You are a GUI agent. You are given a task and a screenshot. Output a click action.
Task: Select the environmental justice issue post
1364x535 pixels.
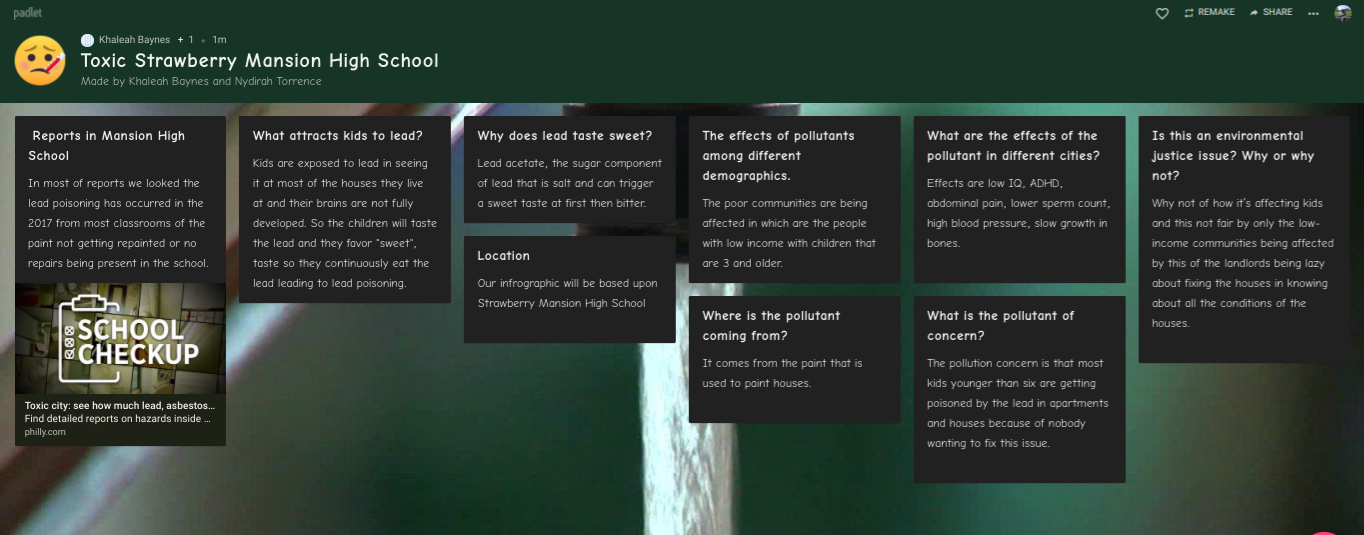1244,239
